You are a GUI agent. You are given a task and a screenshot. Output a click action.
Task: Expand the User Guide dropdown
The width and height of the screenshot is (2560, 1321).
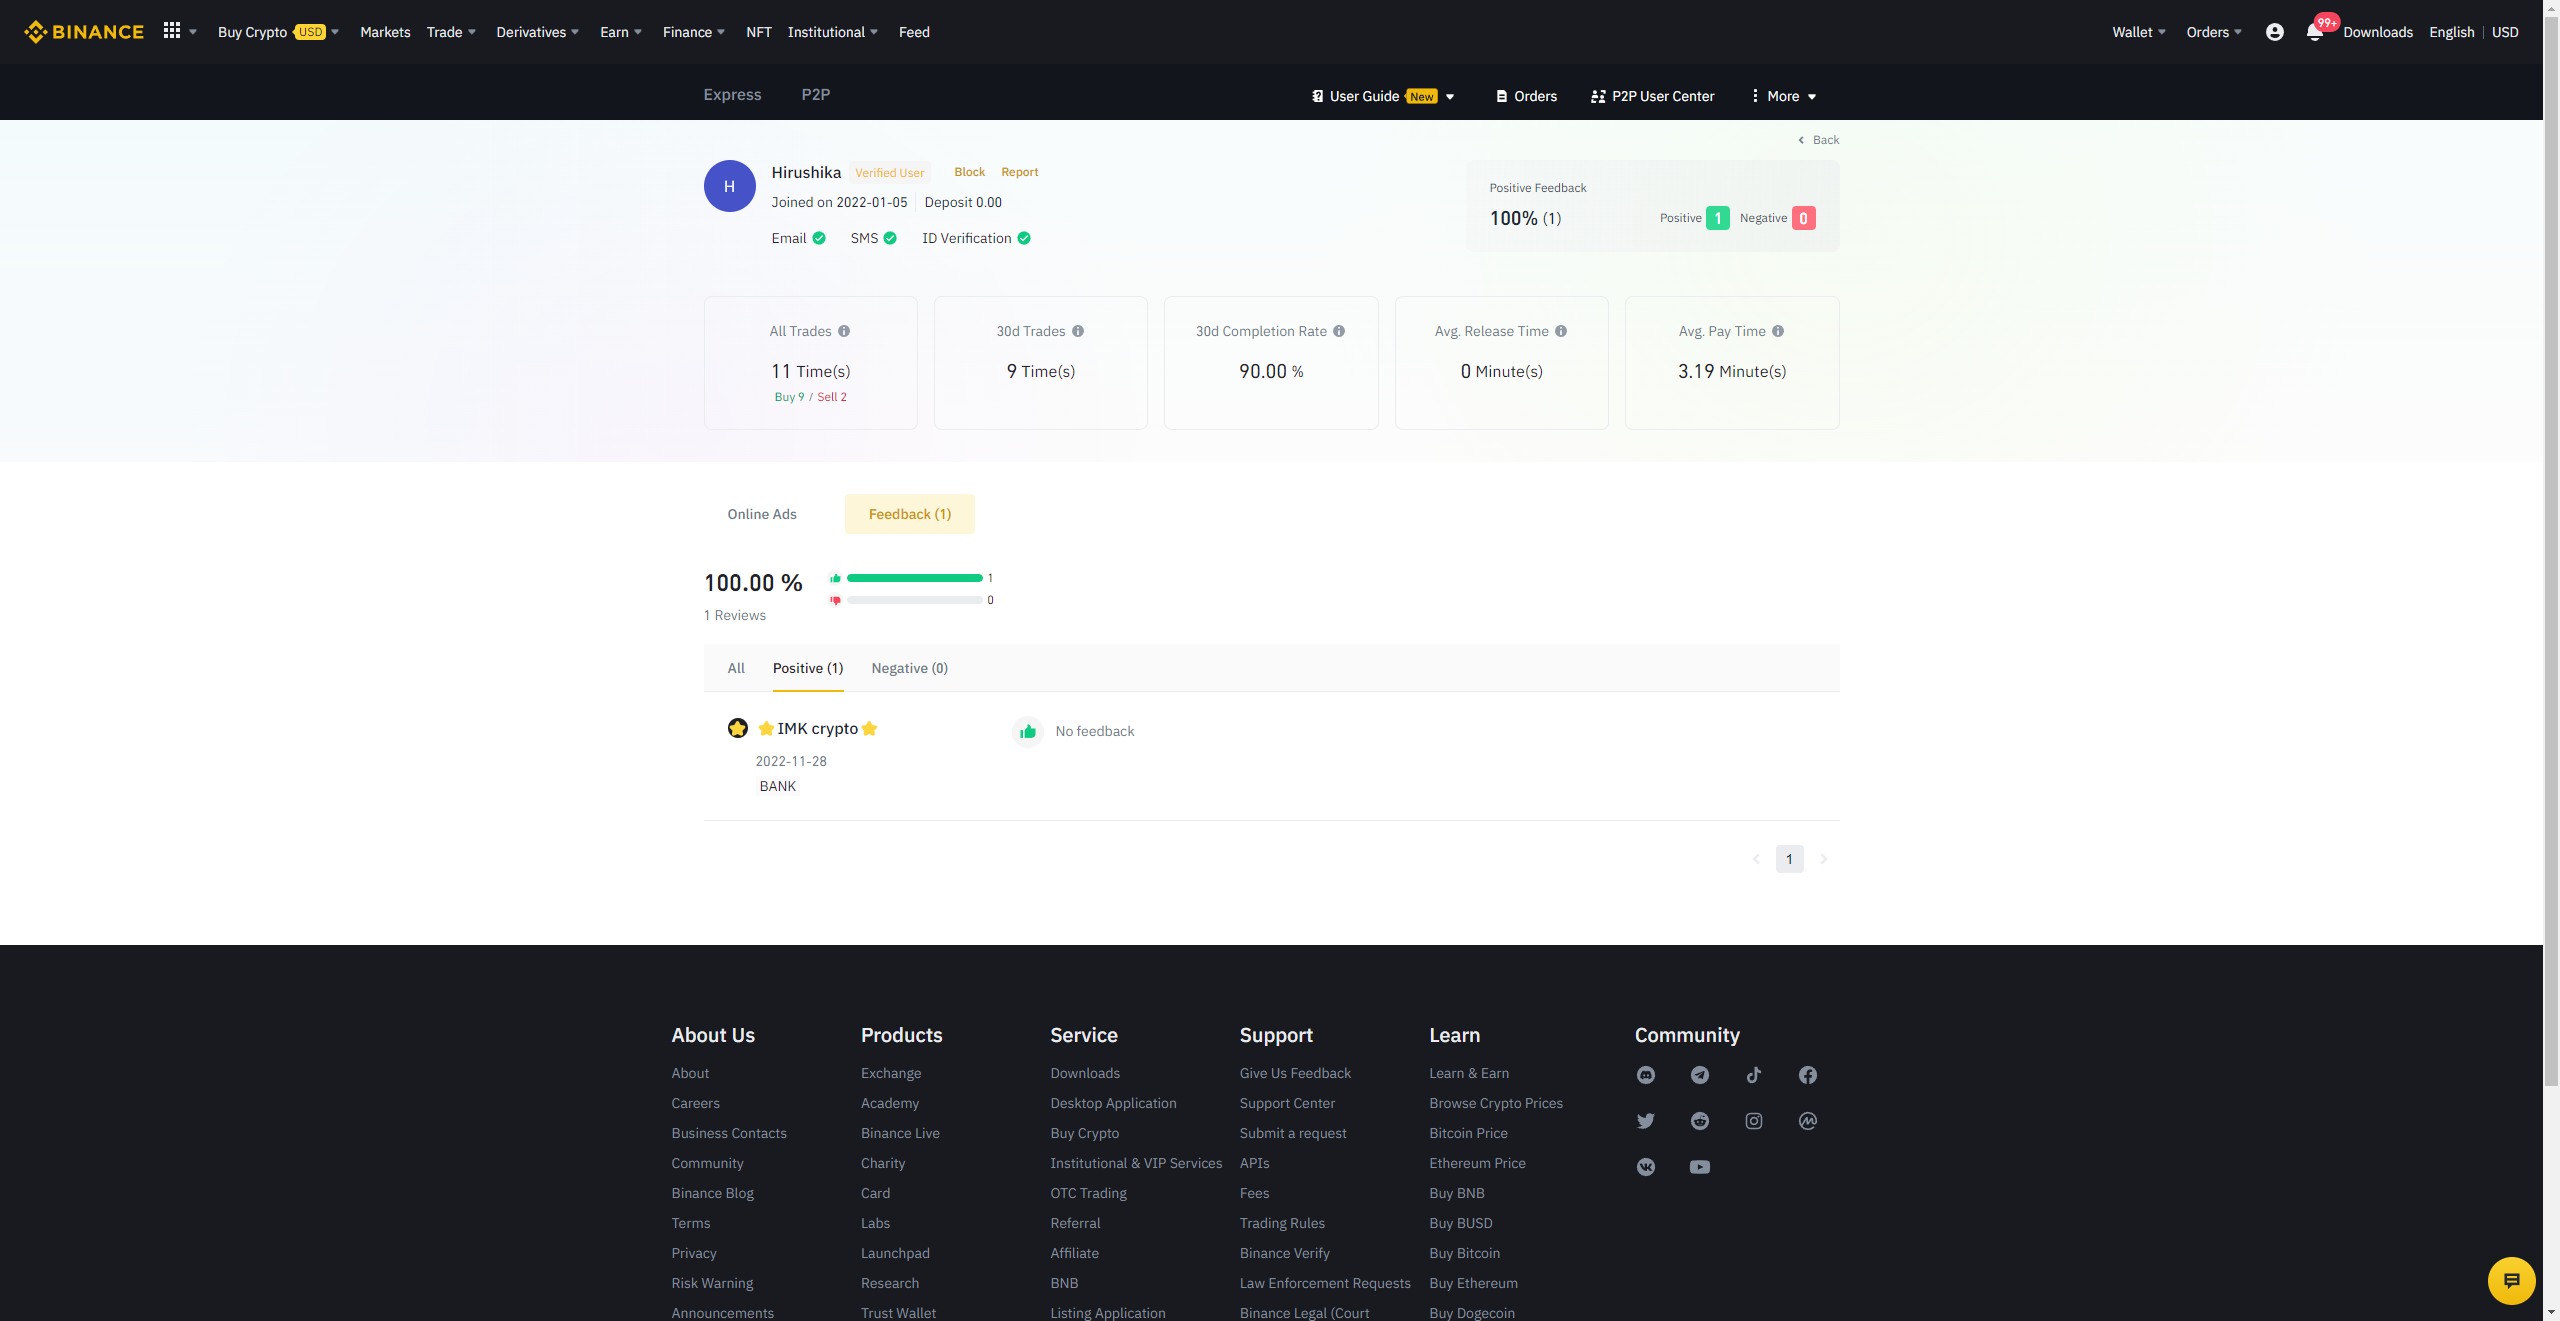pyautogui.click(x=1383, y=96)
